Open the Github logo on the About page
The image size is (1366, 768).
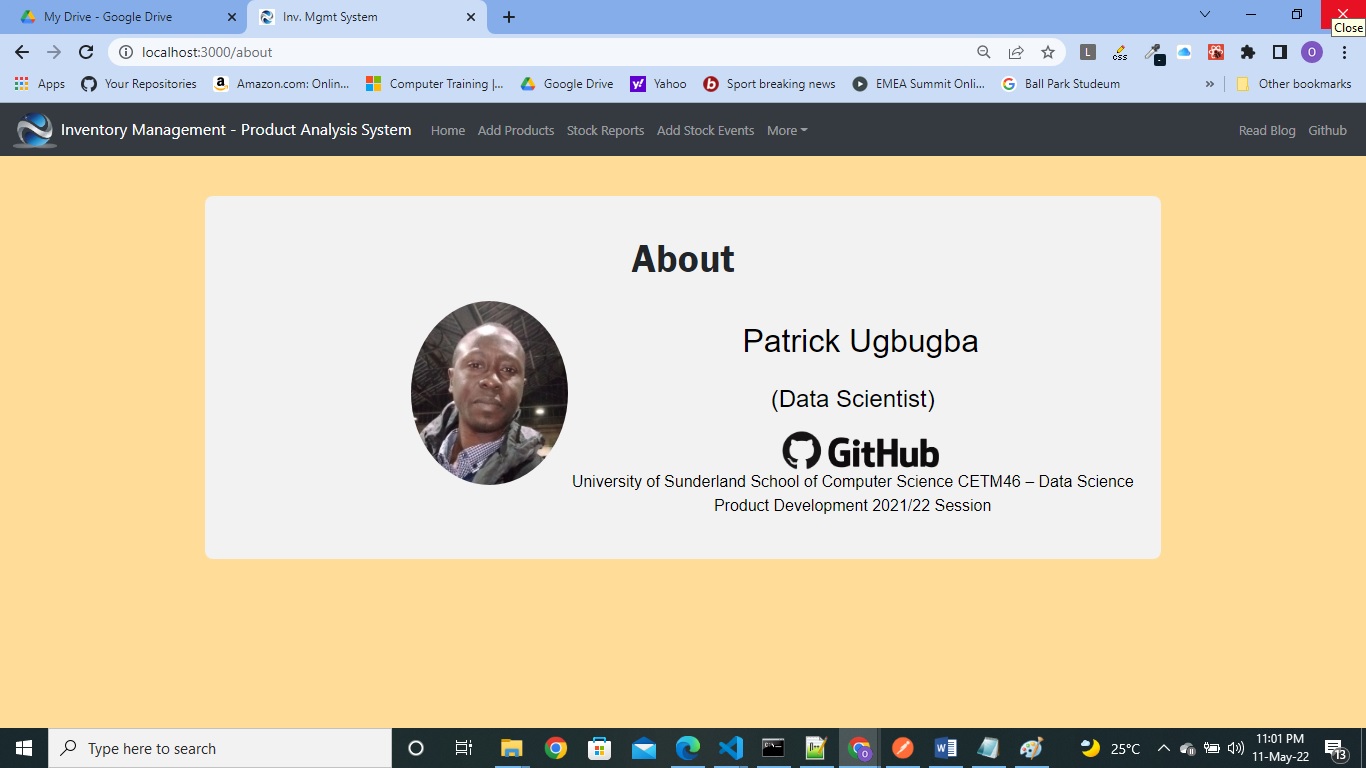point(860,450)
